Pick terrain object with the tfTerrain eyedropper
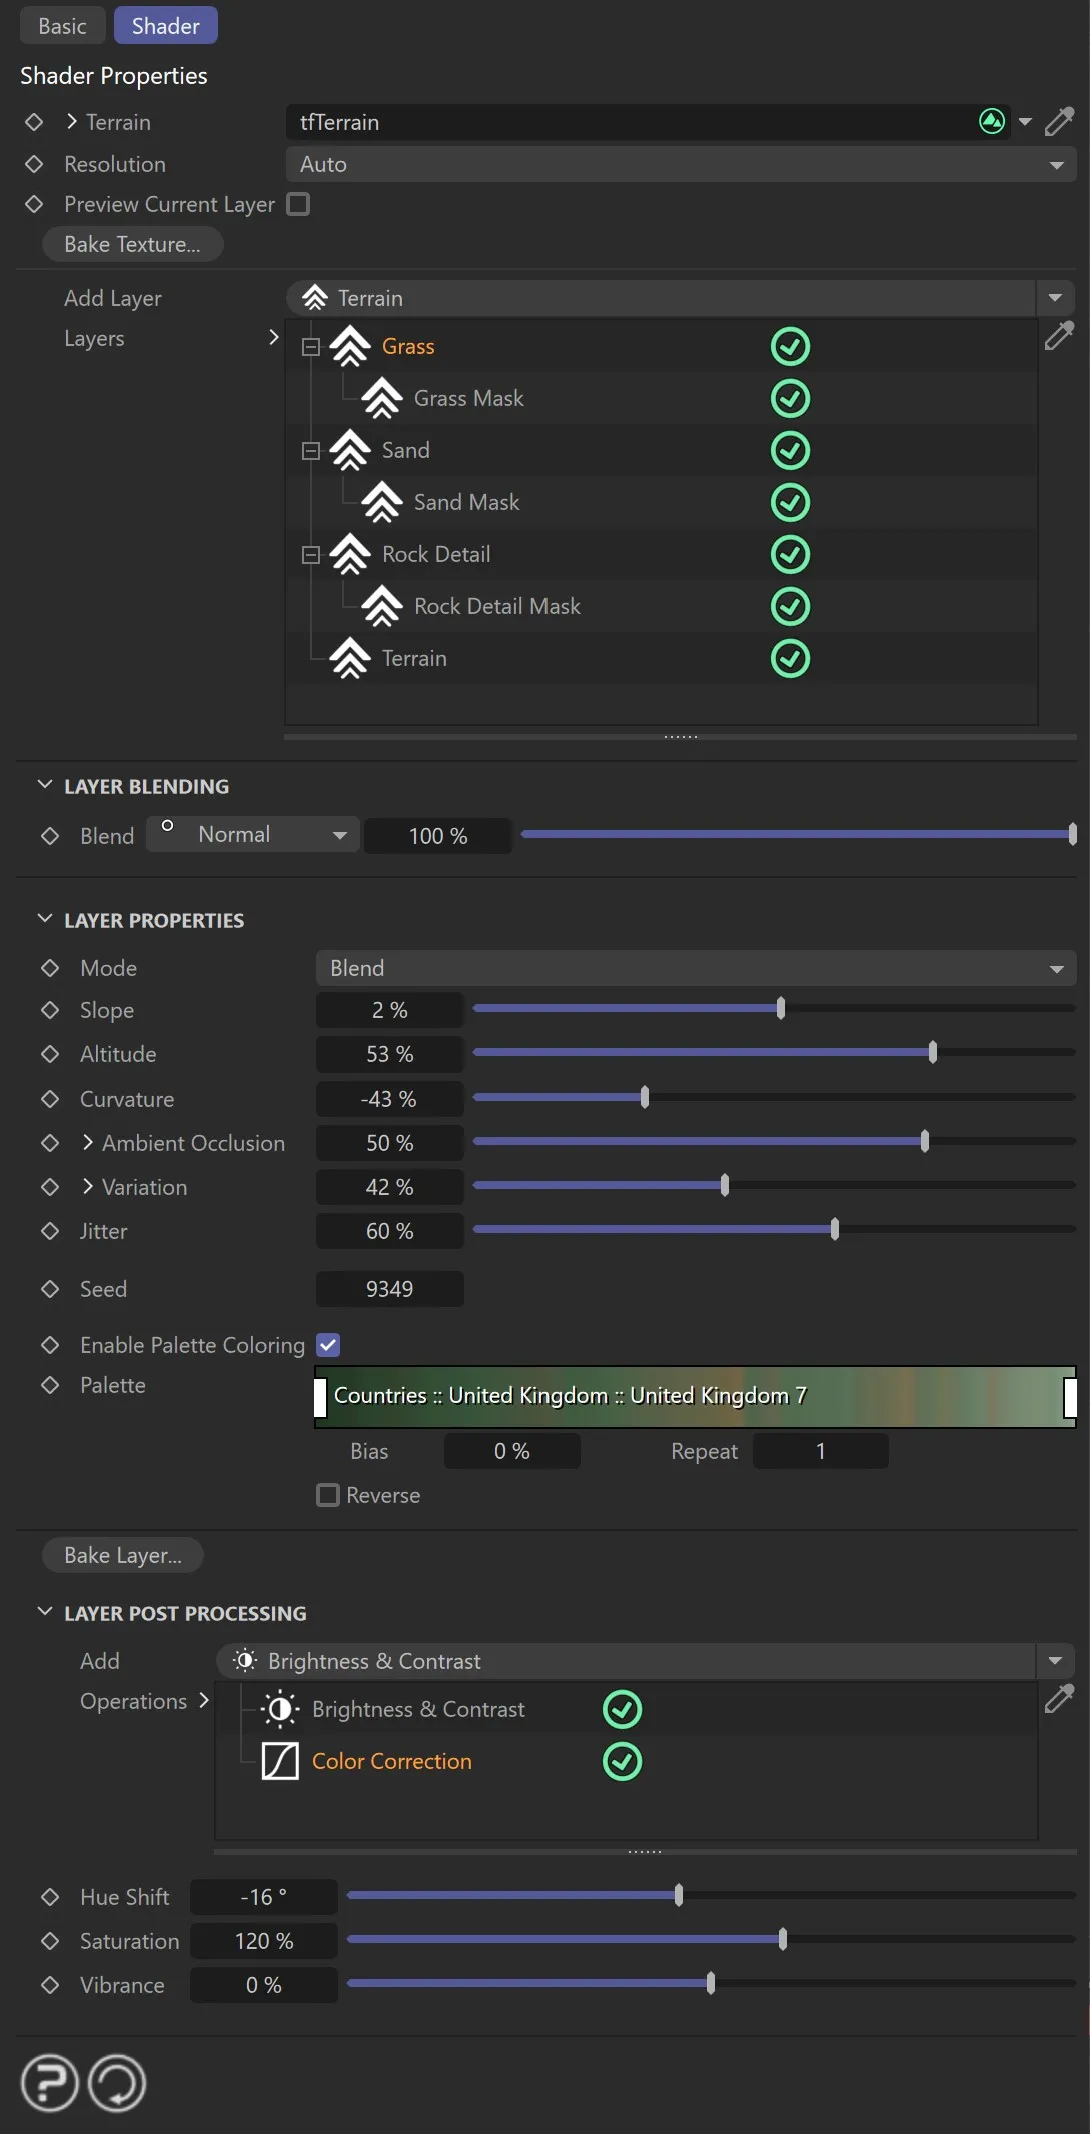The image size is (1090, 2134). click(x=1059, y=122)
